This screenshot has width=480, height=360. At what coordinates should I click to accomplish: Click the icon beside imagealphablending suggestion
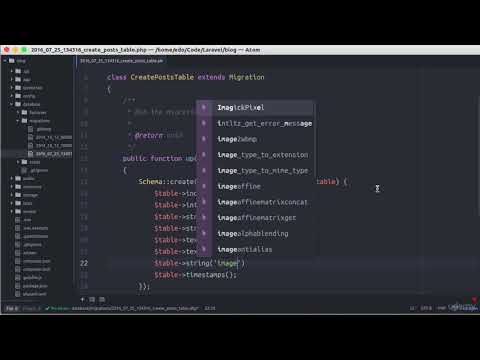point(204,233)
